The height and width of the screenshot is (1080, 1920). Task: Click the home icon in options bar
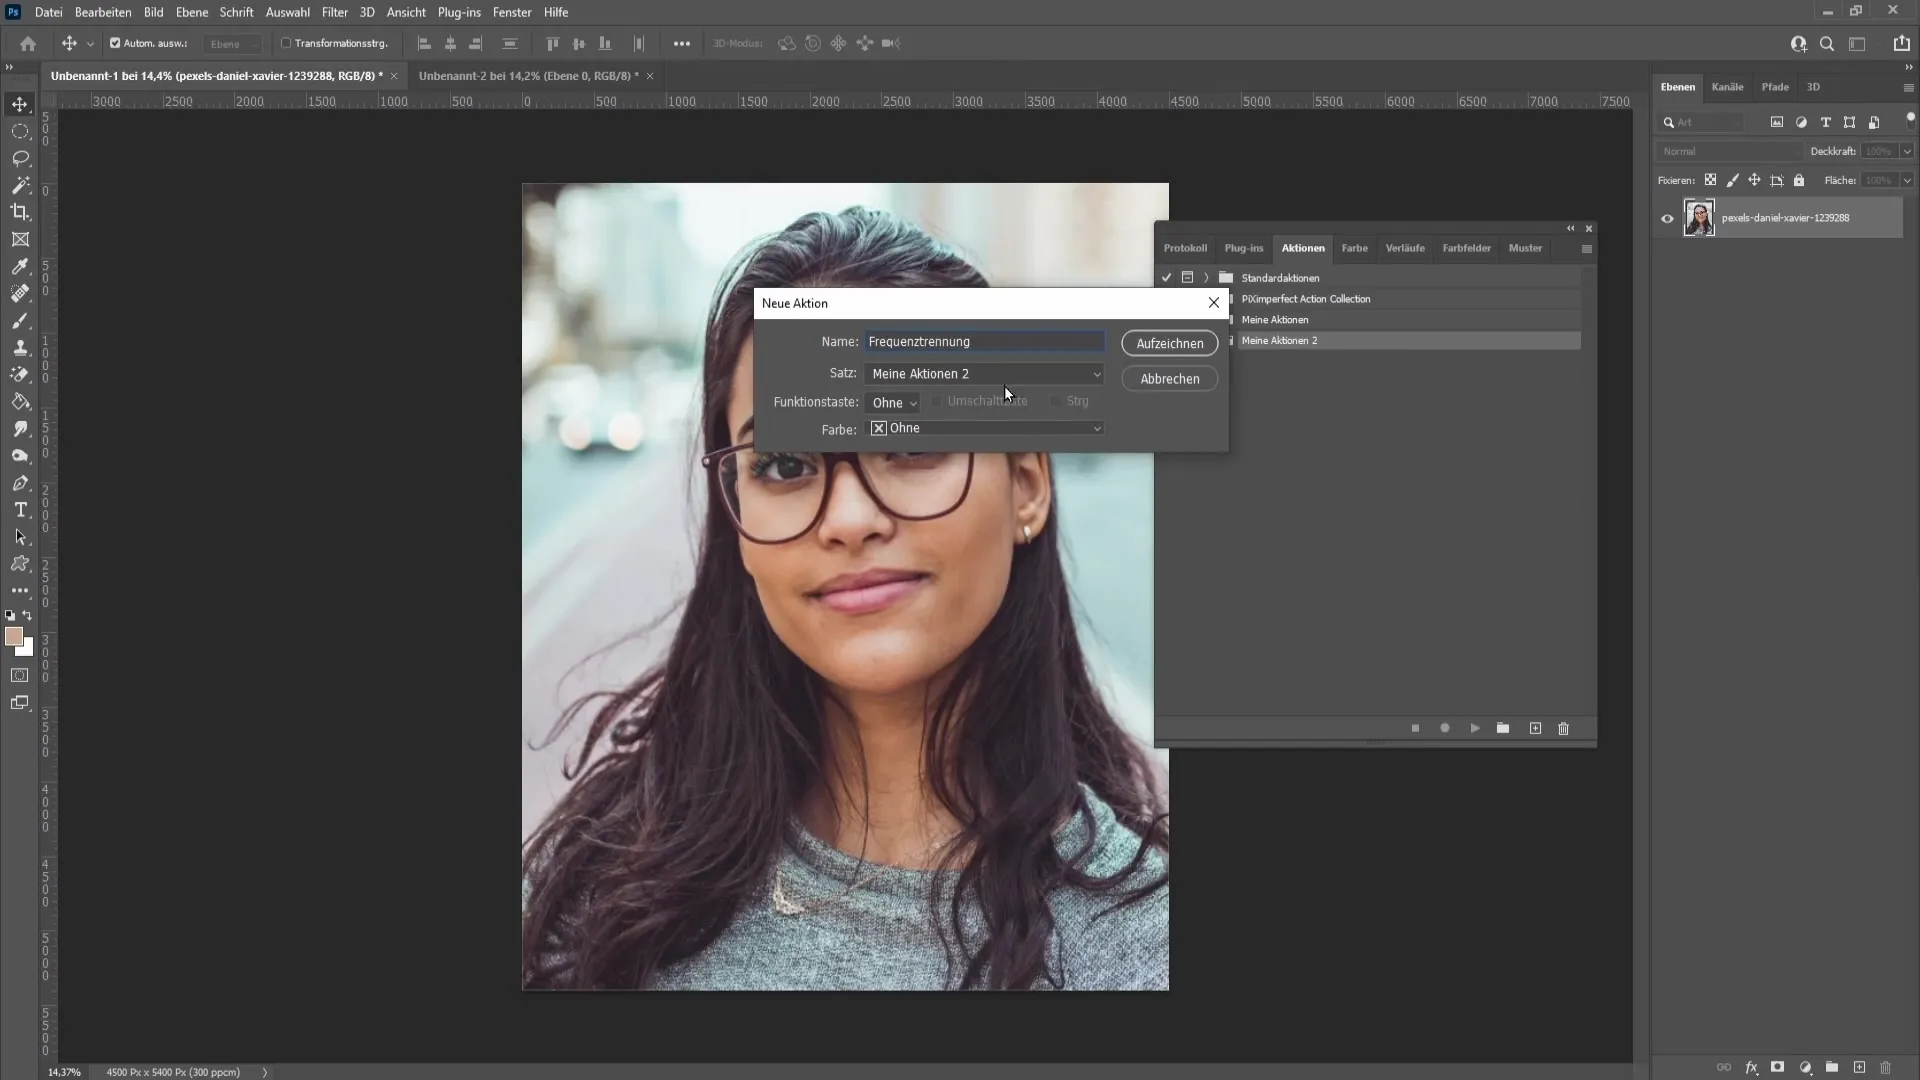point(28,44)
